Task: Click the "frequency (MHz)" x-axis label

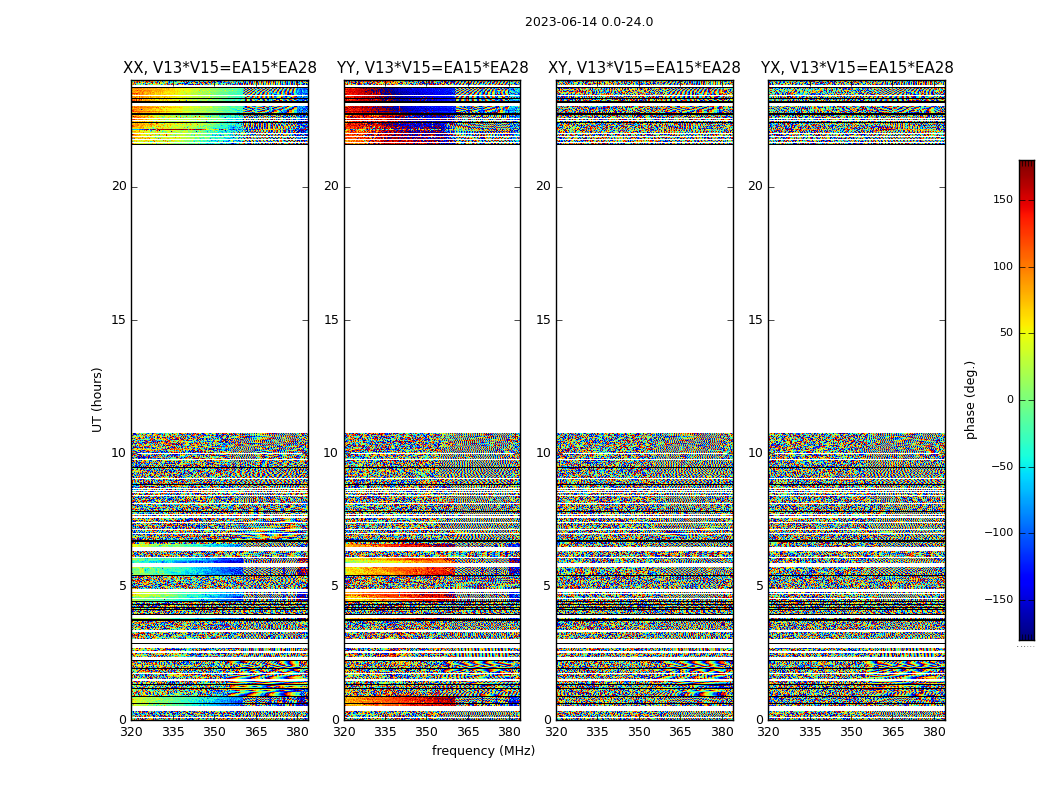Action: (x=483, y=750)
